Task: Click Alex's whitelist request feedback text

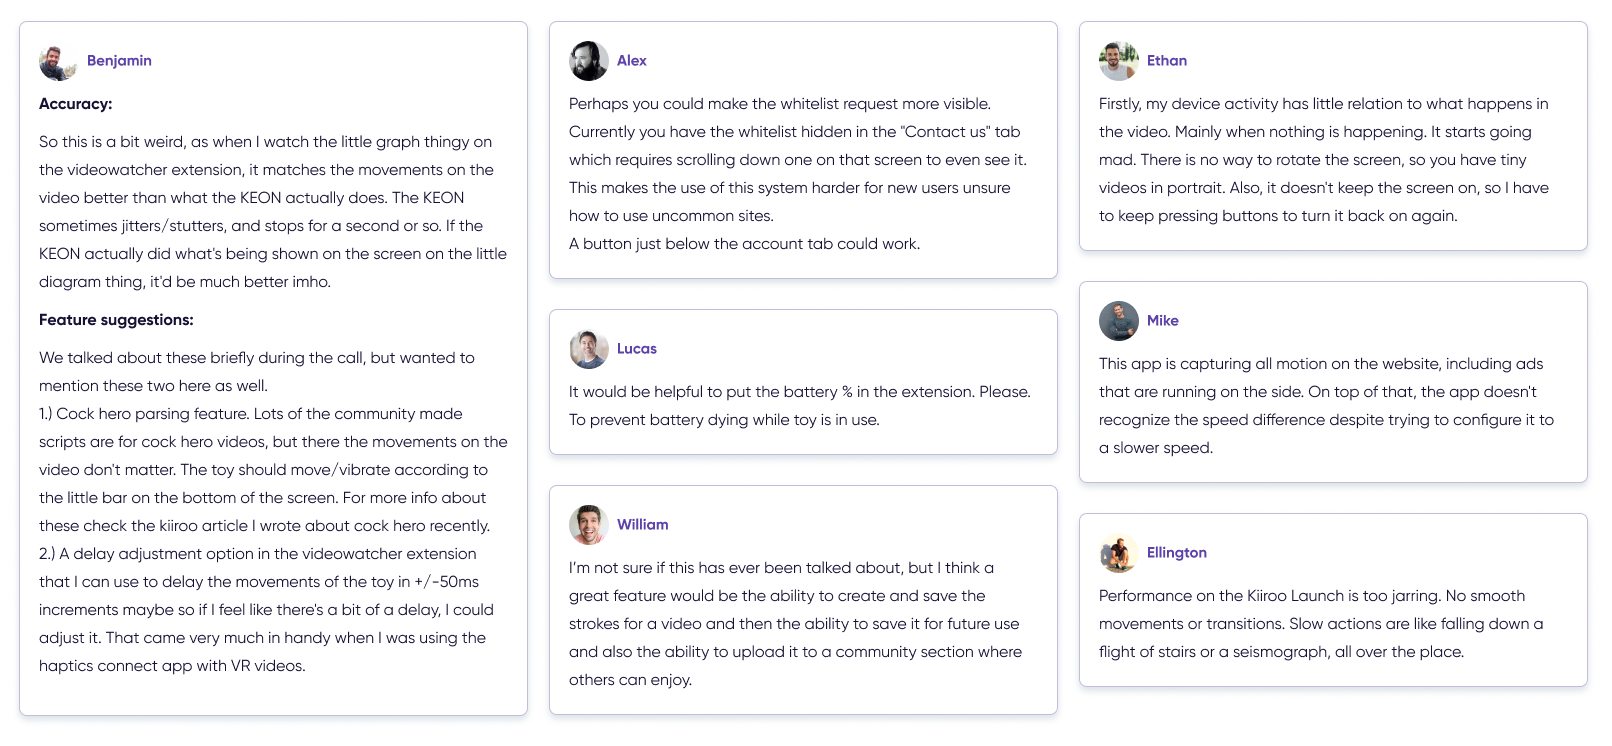Action: pos(797,174)
